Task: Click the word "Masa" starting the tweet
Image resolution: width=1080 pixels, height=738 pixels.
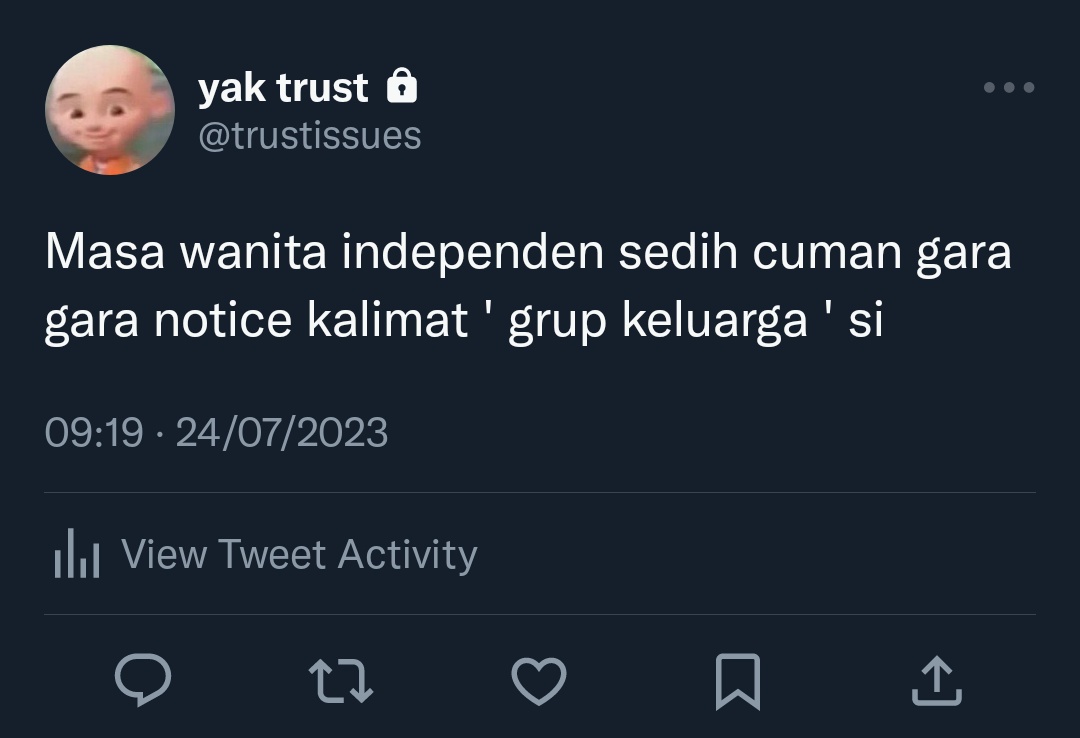Action: point(105,252)
